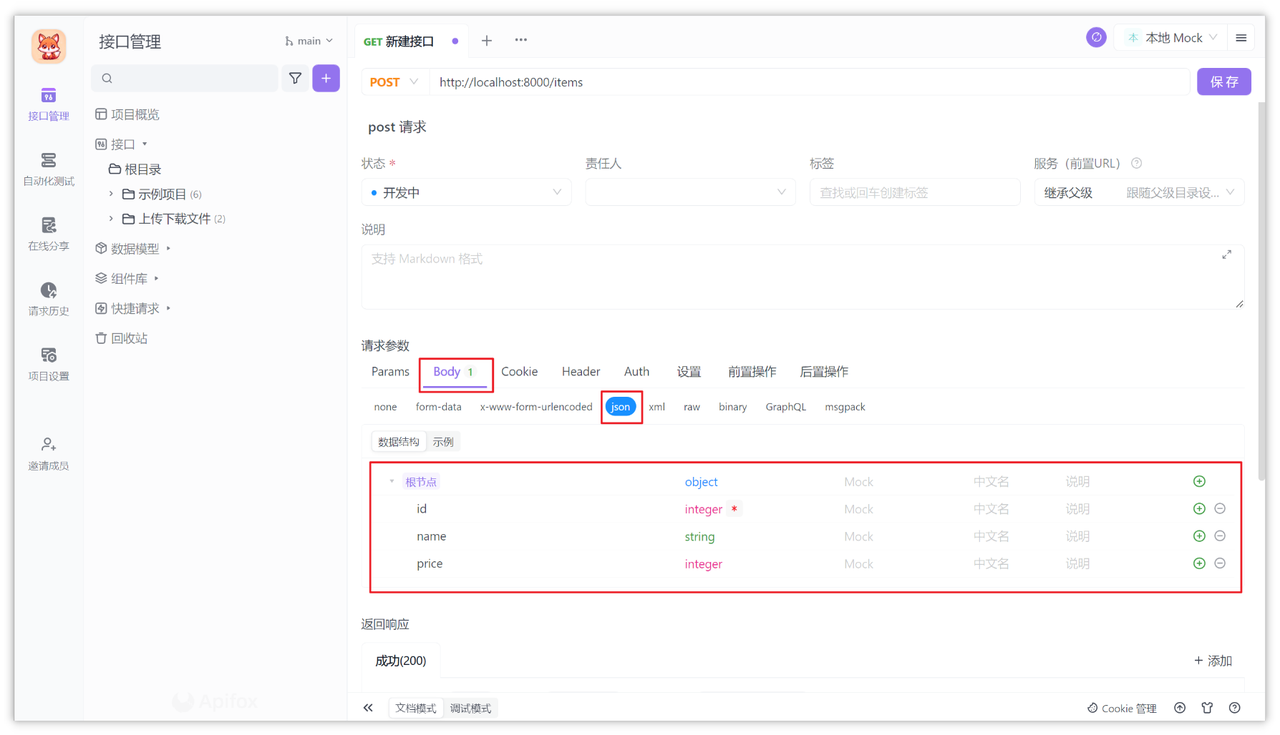
Task: Click the Apifox fox logo
Action: pos(48,46)
